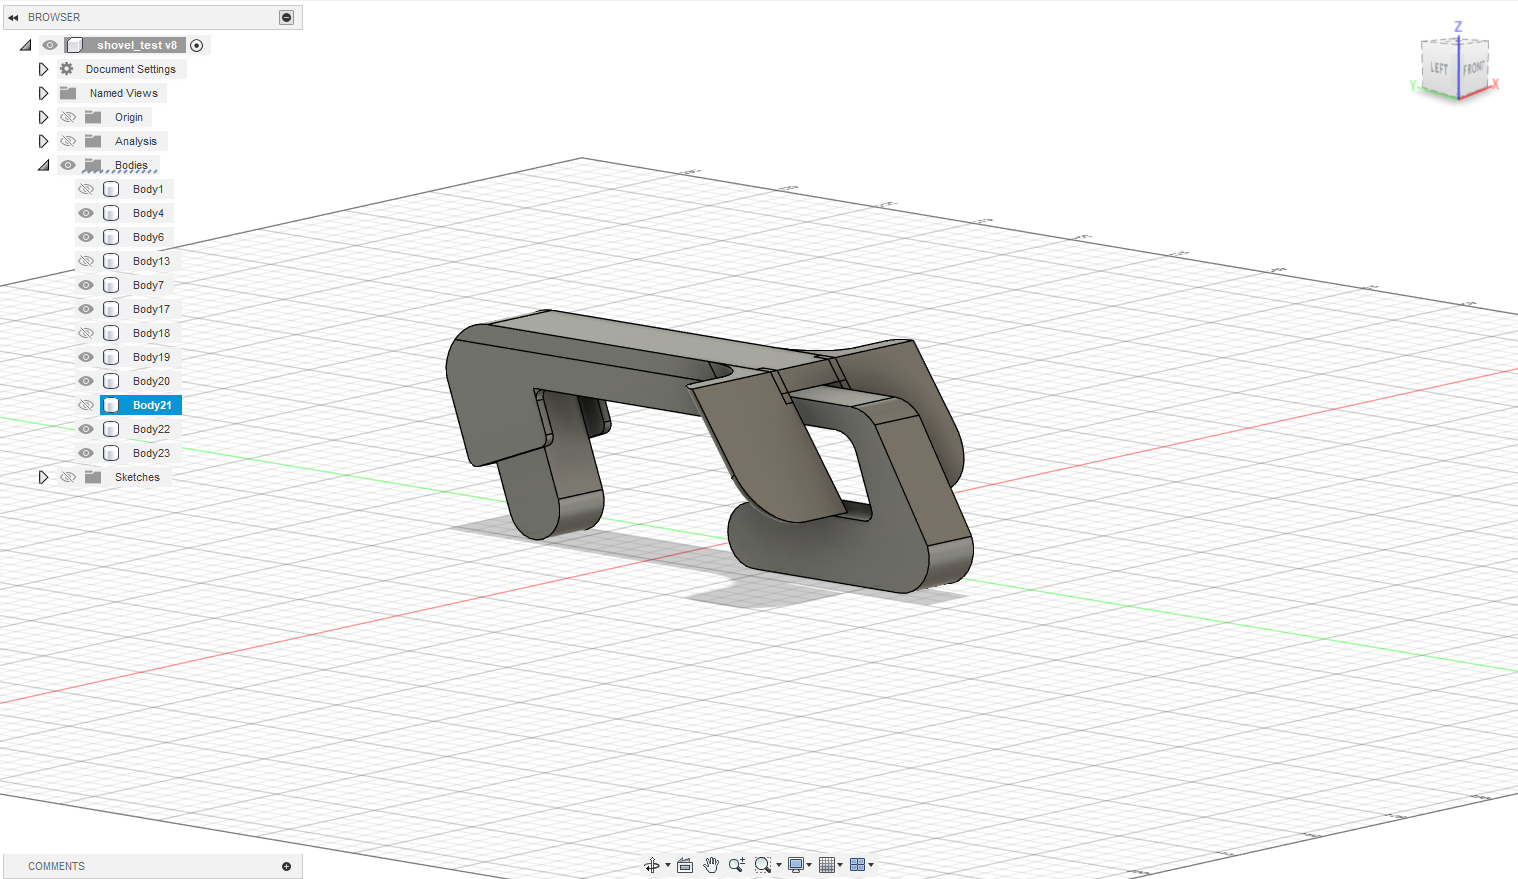Choose the Zoom tool with plus-minus
1518x879 pixels.
point(737,865)
